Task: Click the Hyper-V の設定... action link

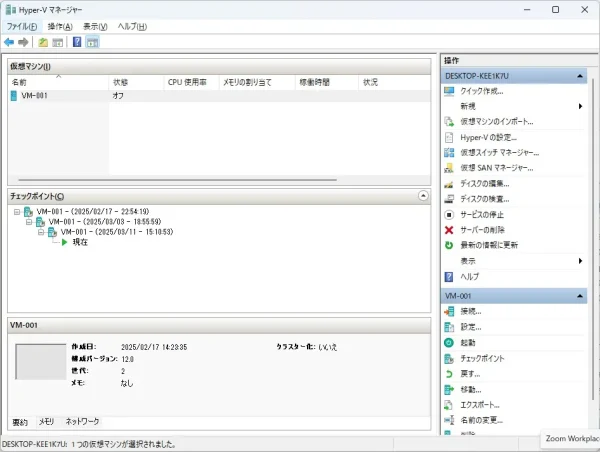Action: (x=489, y=137)
